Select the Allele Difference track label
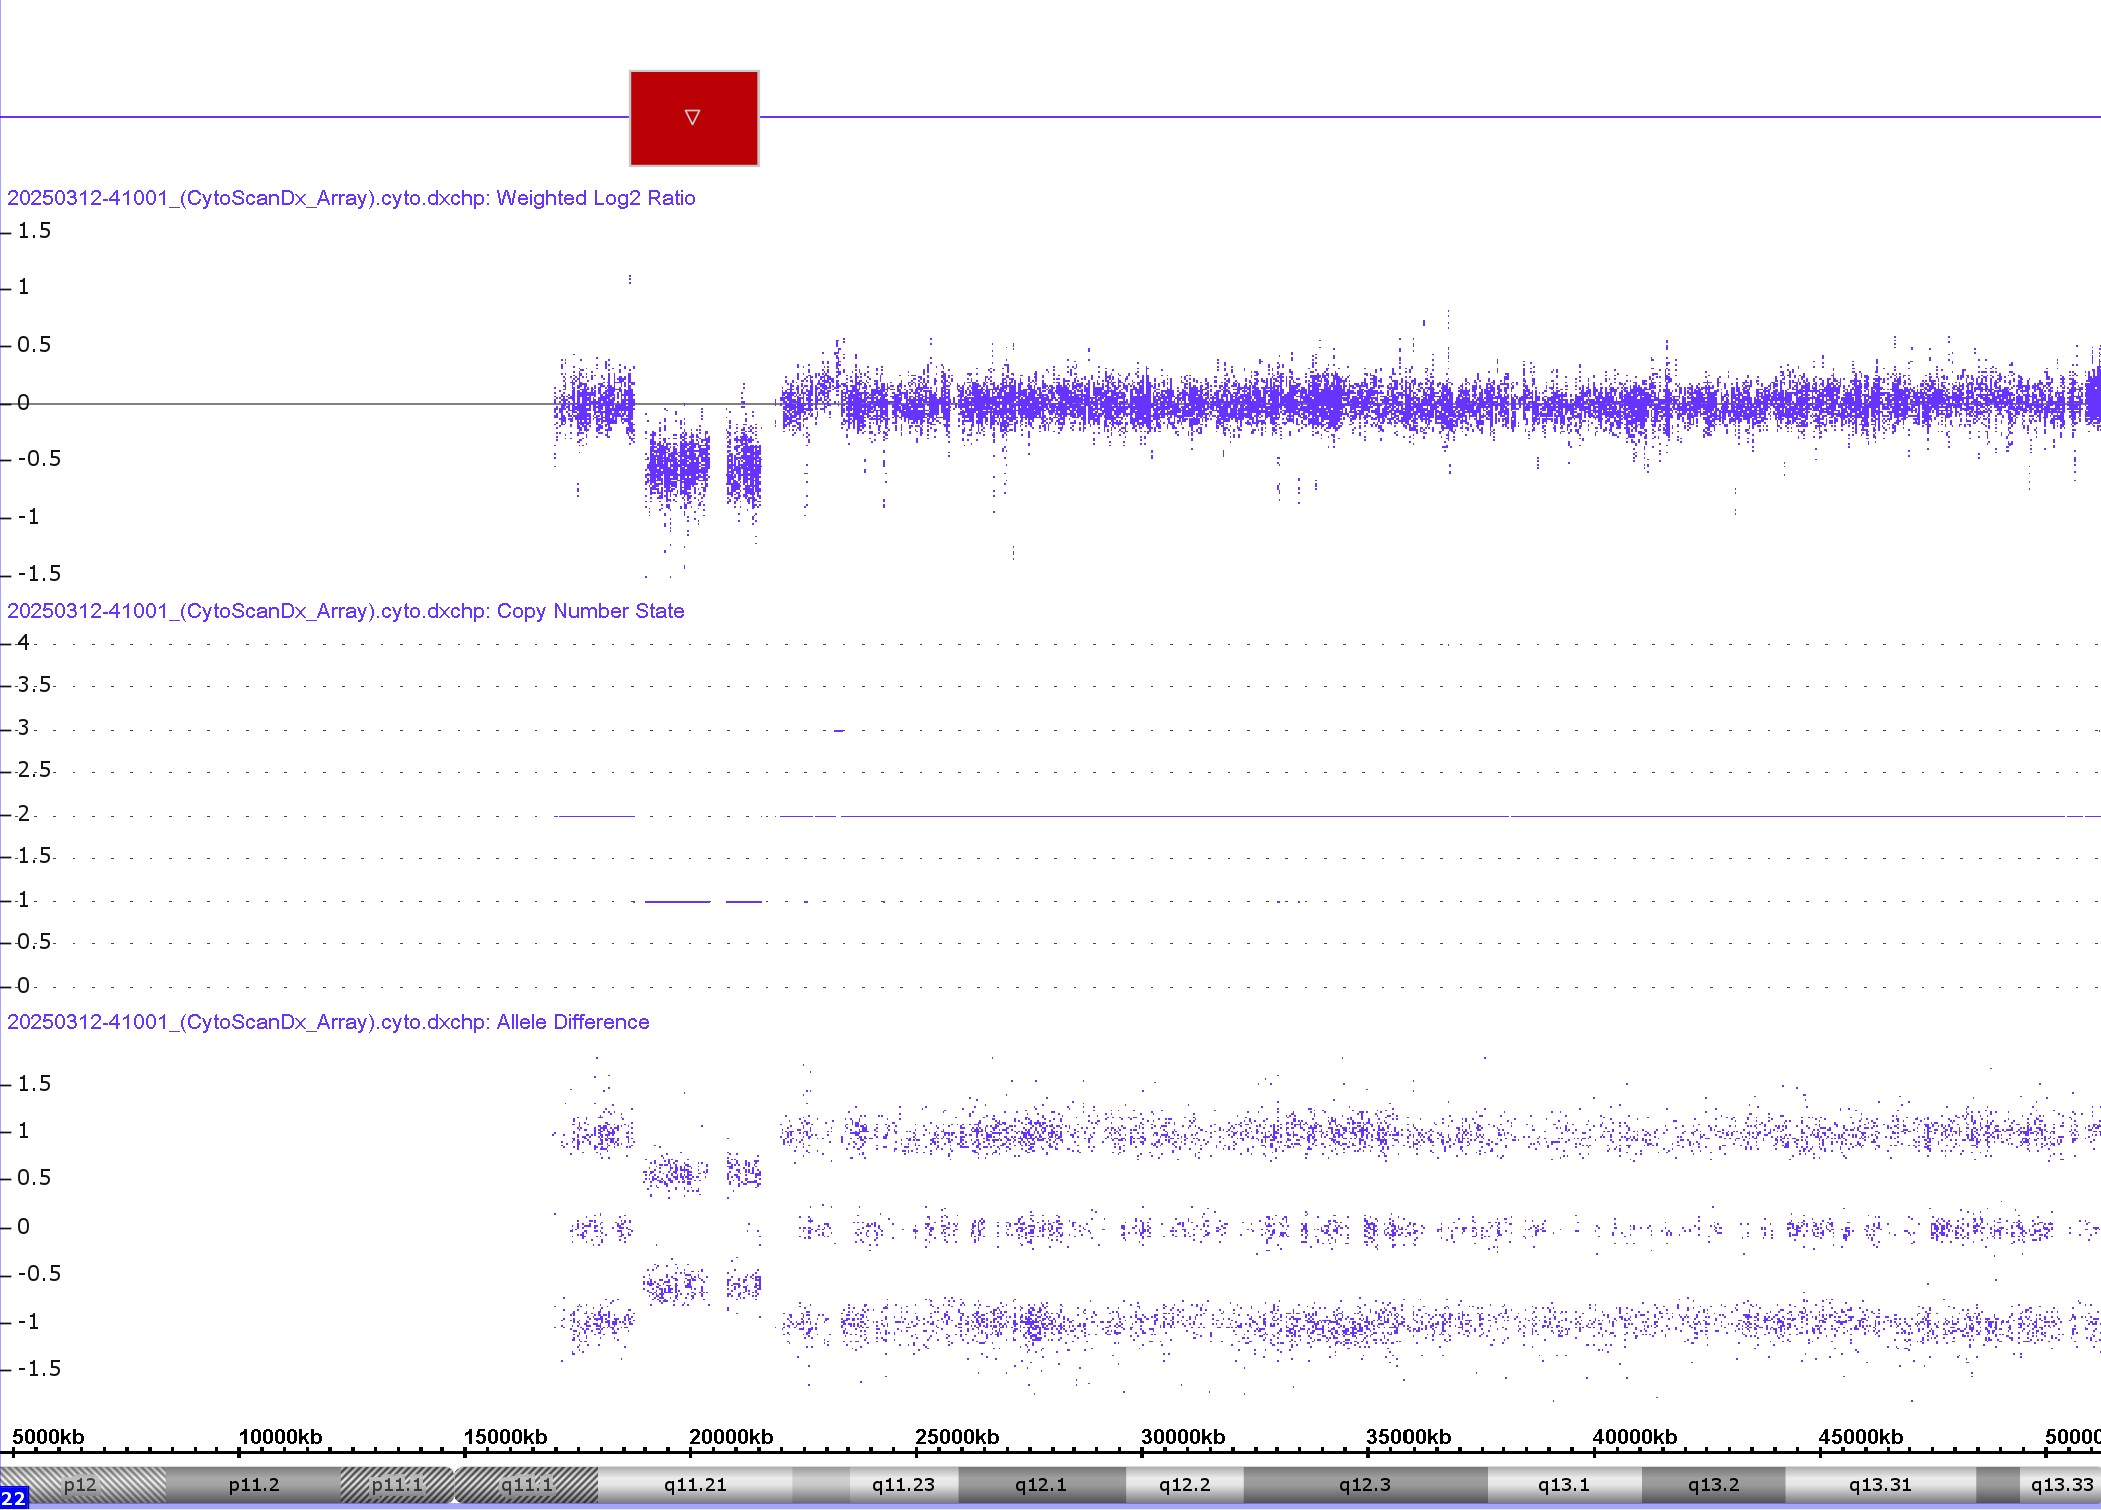 pos(328,1022)
